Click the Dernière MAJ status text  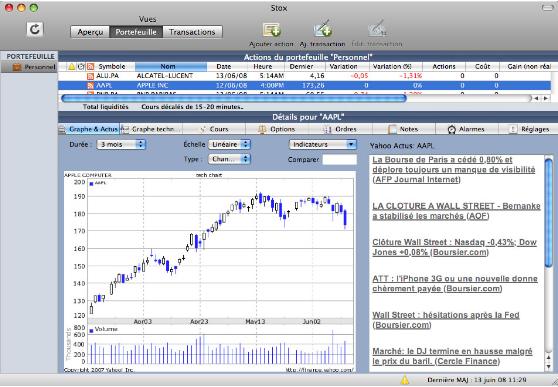(477, 380)
